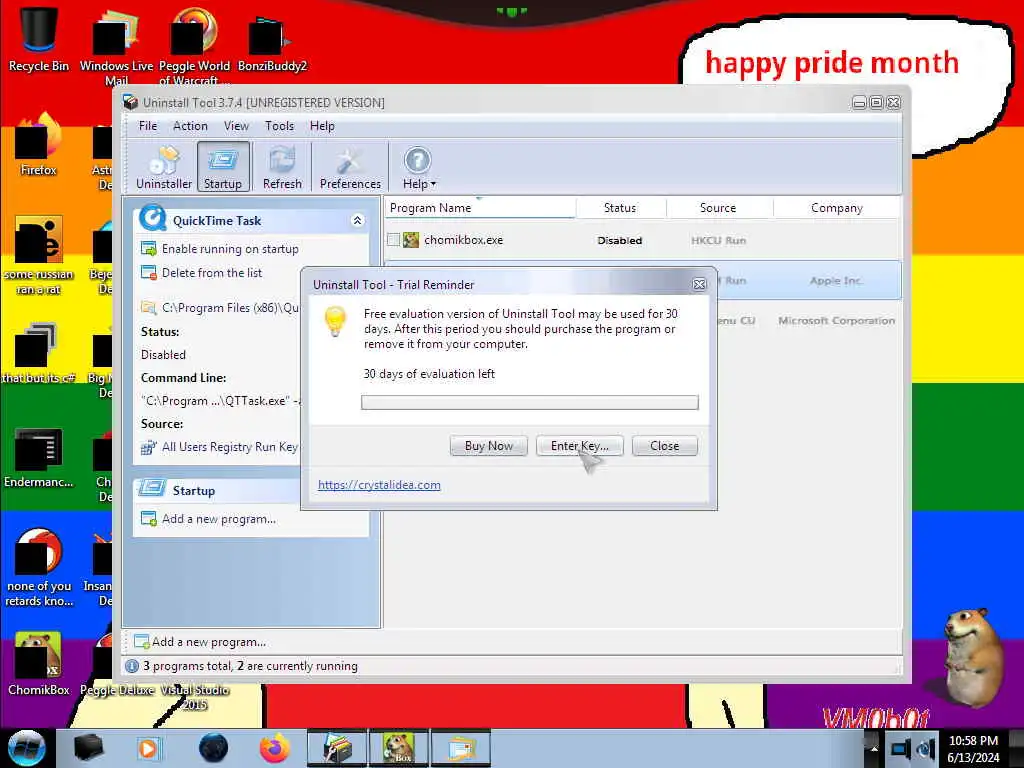Screen dimensions: 1024x768
Task: Open the Action menu
Action: point(190,125)
